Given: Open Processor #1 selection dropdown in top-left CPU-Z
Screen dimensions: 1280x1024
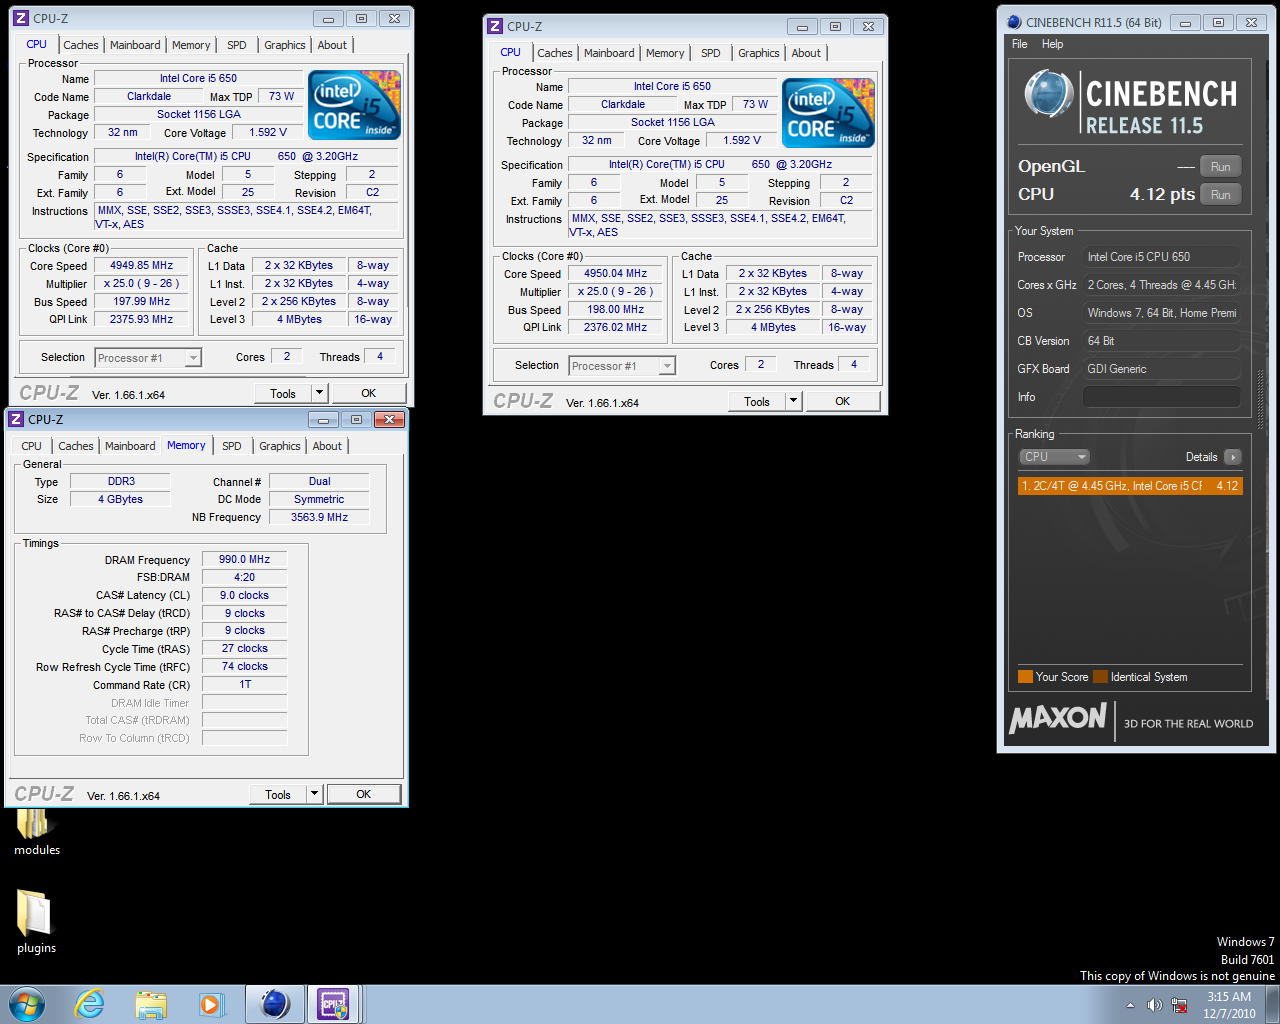Looking at the screenshot, I should tap(148, 358).
